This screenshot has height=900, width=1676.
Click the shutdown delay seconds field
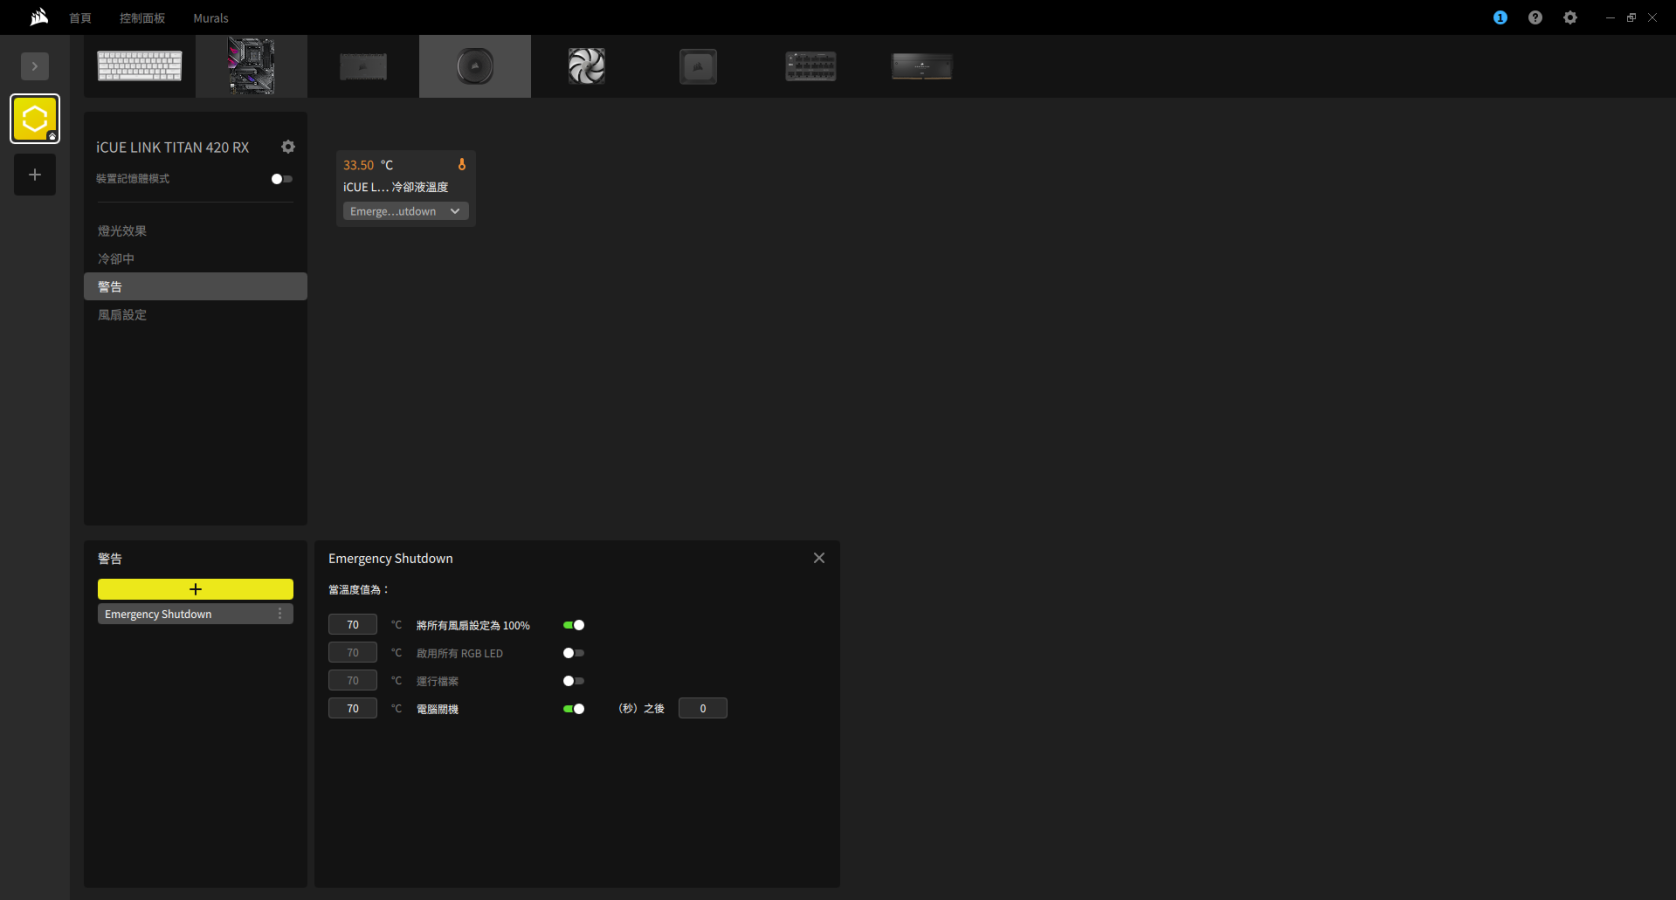[x=702, y=708]
